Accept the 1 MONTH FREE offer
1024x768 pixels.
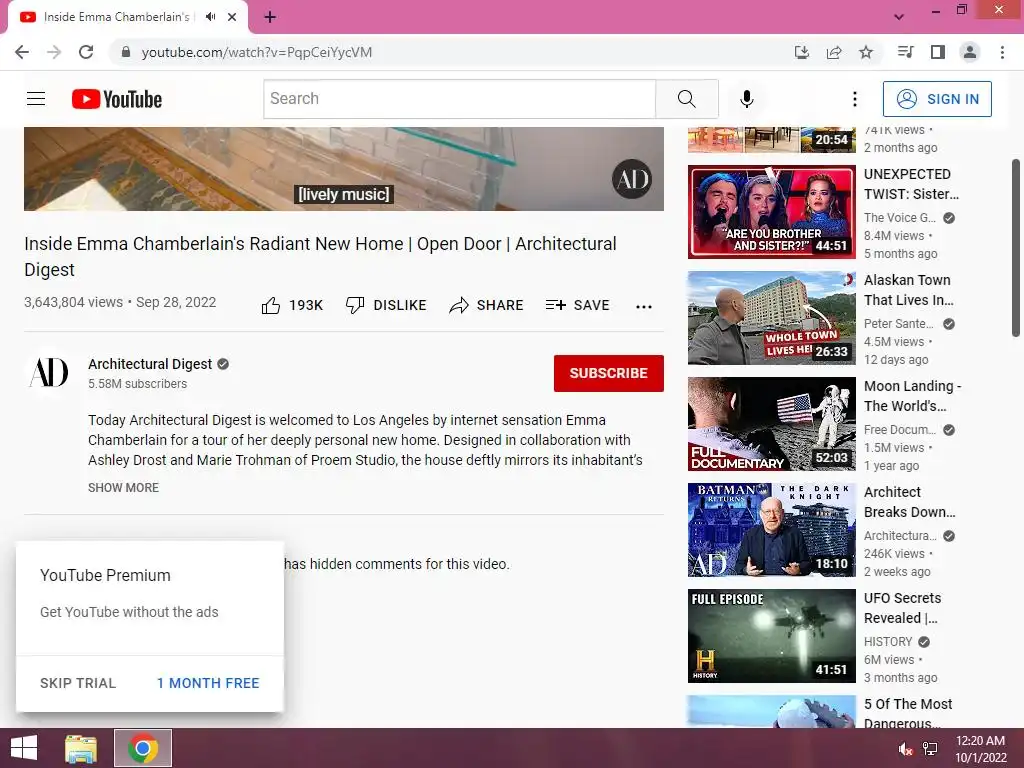pyautogui.click(x=208, y=683)
